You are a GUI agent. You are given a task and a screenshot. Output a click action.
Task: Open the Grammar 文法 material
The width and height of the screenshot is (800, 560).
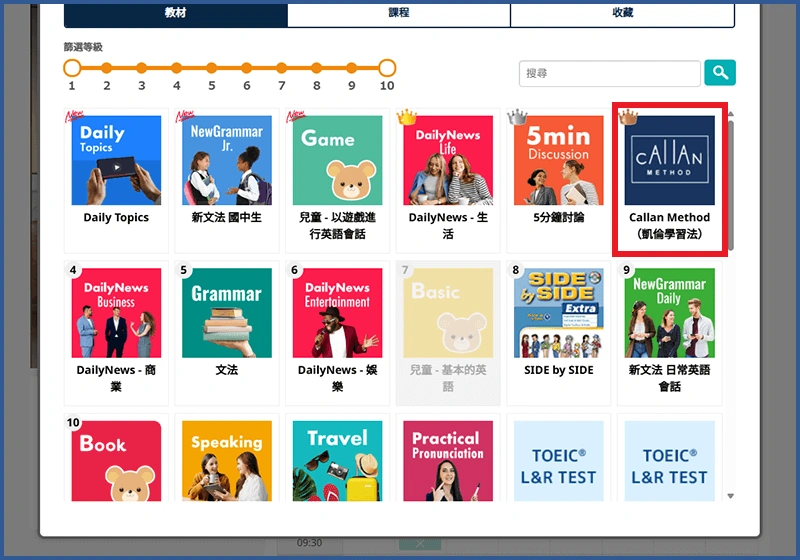227,333
